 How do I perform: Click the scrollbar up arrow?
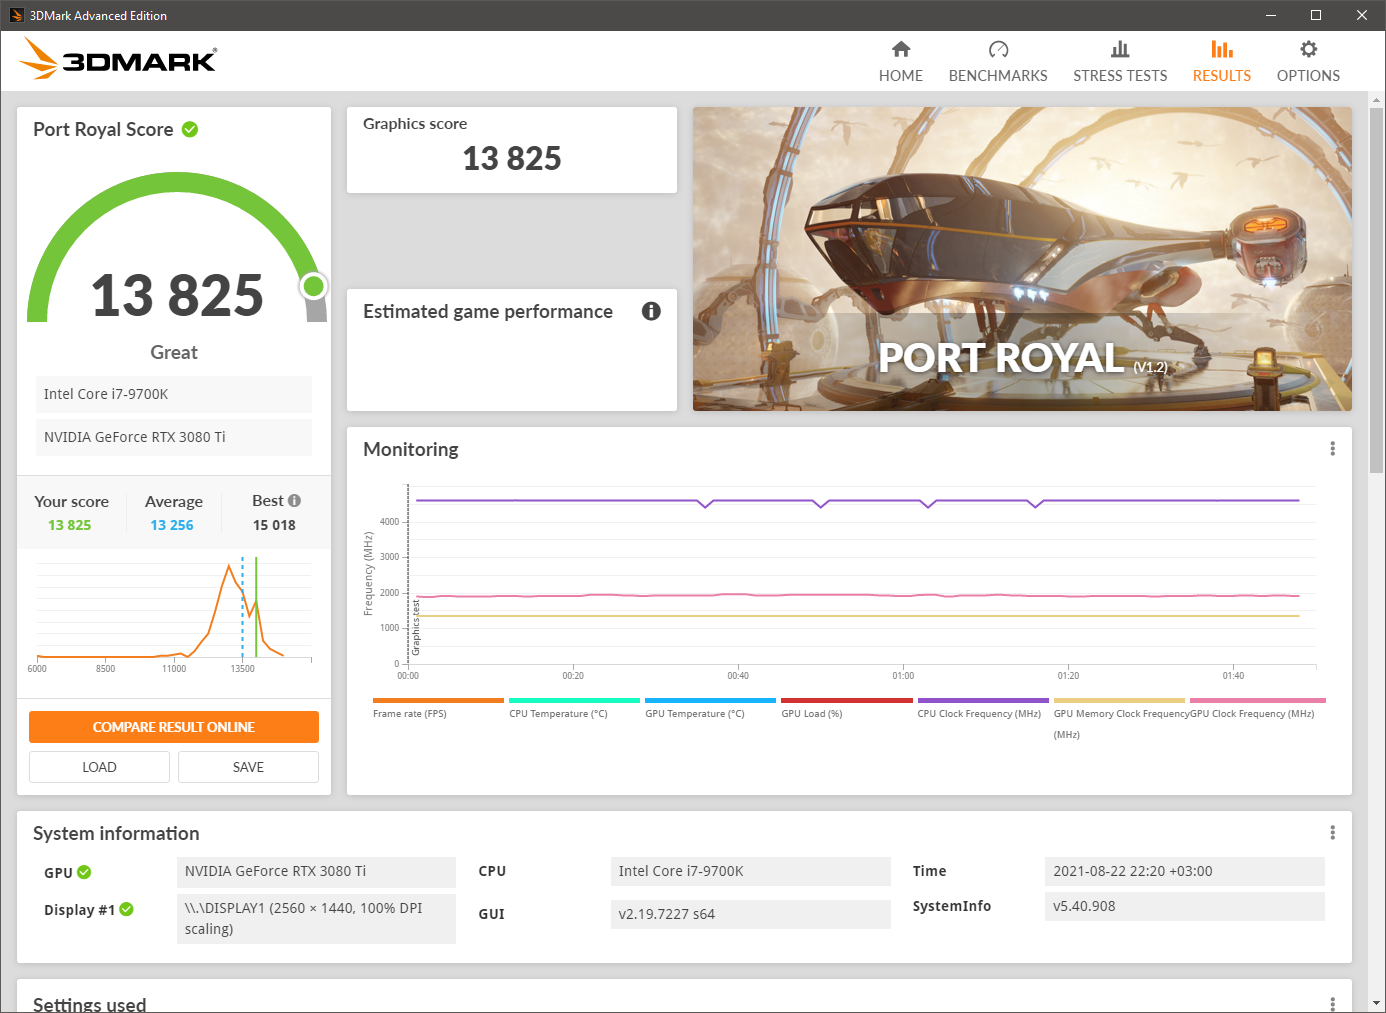1377,100
